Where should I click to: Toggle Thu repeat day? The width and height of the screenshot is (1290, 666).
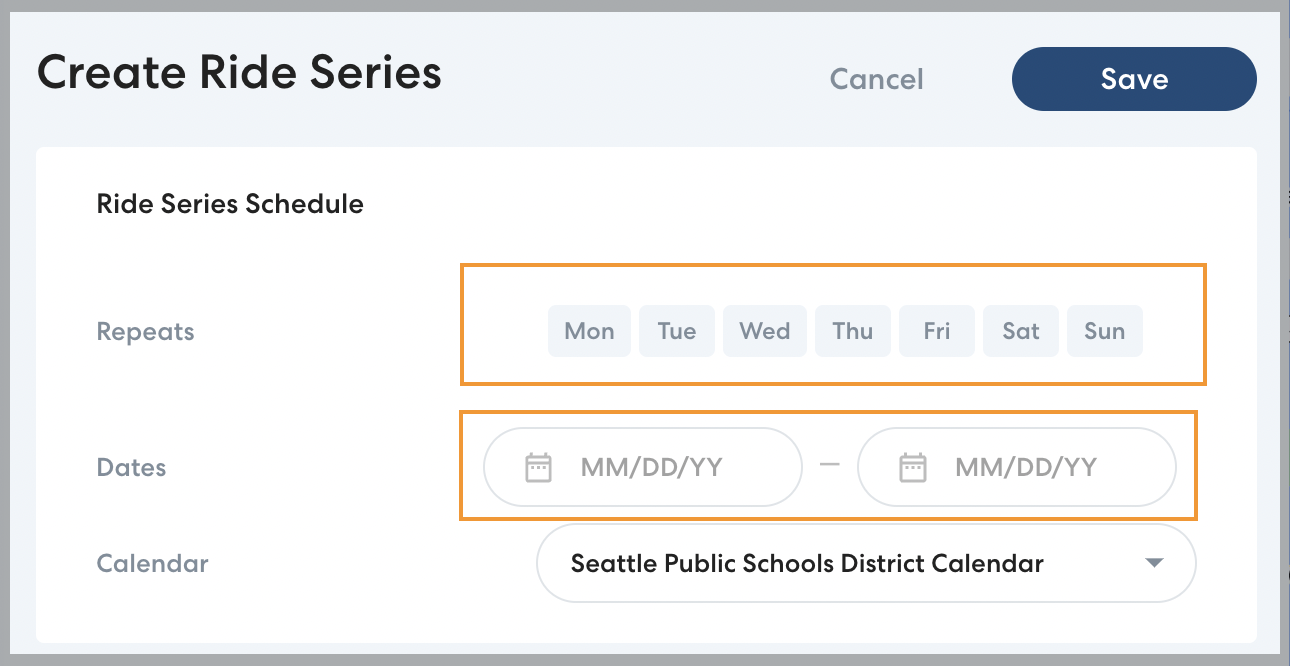853,331
